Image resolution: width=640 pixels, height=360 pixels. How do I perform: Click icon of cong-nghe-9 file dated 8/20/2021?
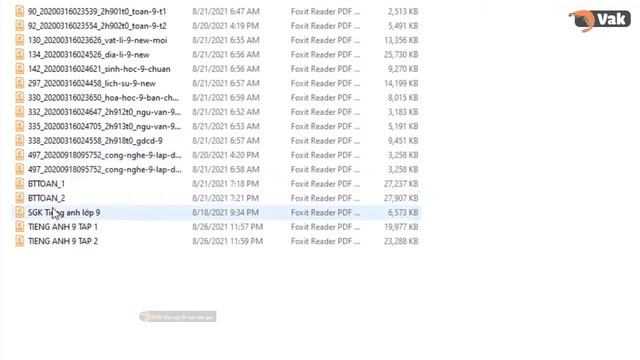click(20, 155)
